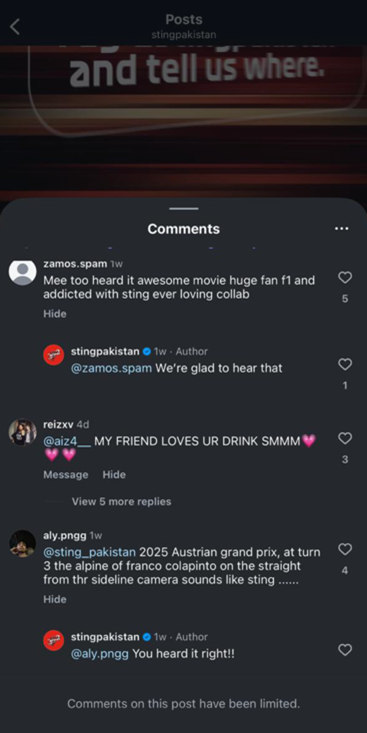Expand View 5 more replies
This screenshot has width=367, height=733.
coord(122,502)
